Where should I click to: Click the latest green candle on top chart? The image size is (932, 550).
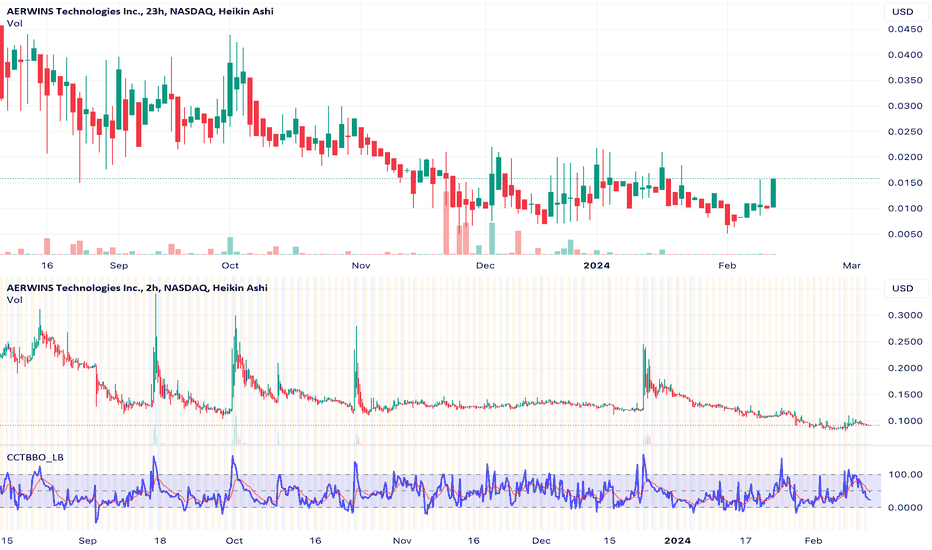point(773,193)
